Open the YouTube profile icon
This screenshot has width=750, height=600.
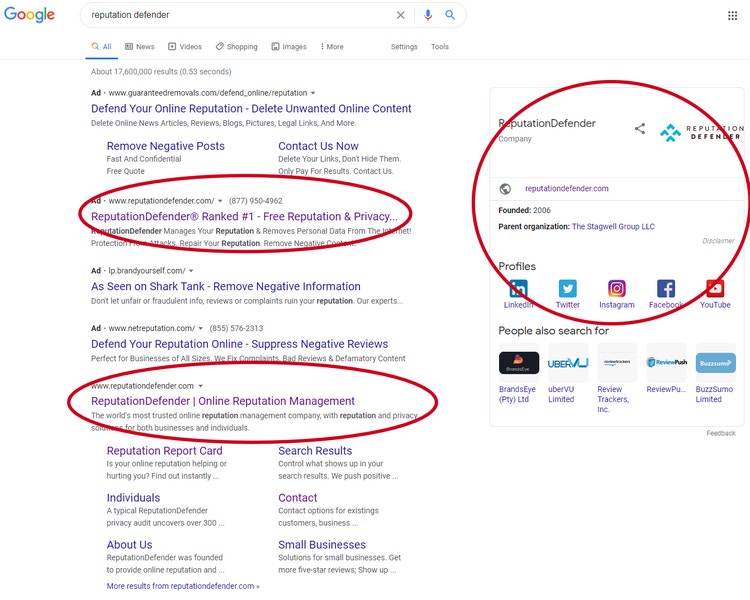(x=715, y=289)
